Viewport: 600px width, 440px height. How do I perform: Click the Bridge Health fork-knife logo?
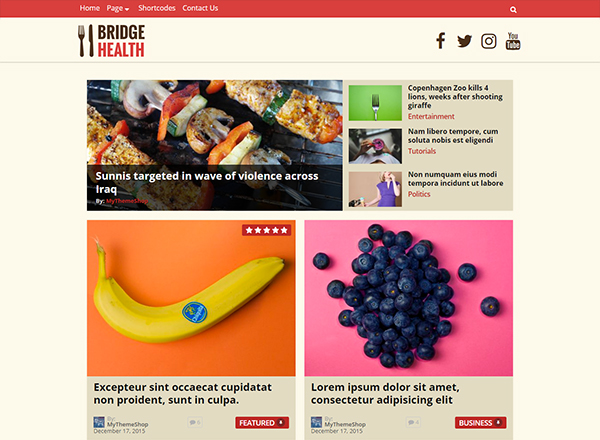point(111,41)
